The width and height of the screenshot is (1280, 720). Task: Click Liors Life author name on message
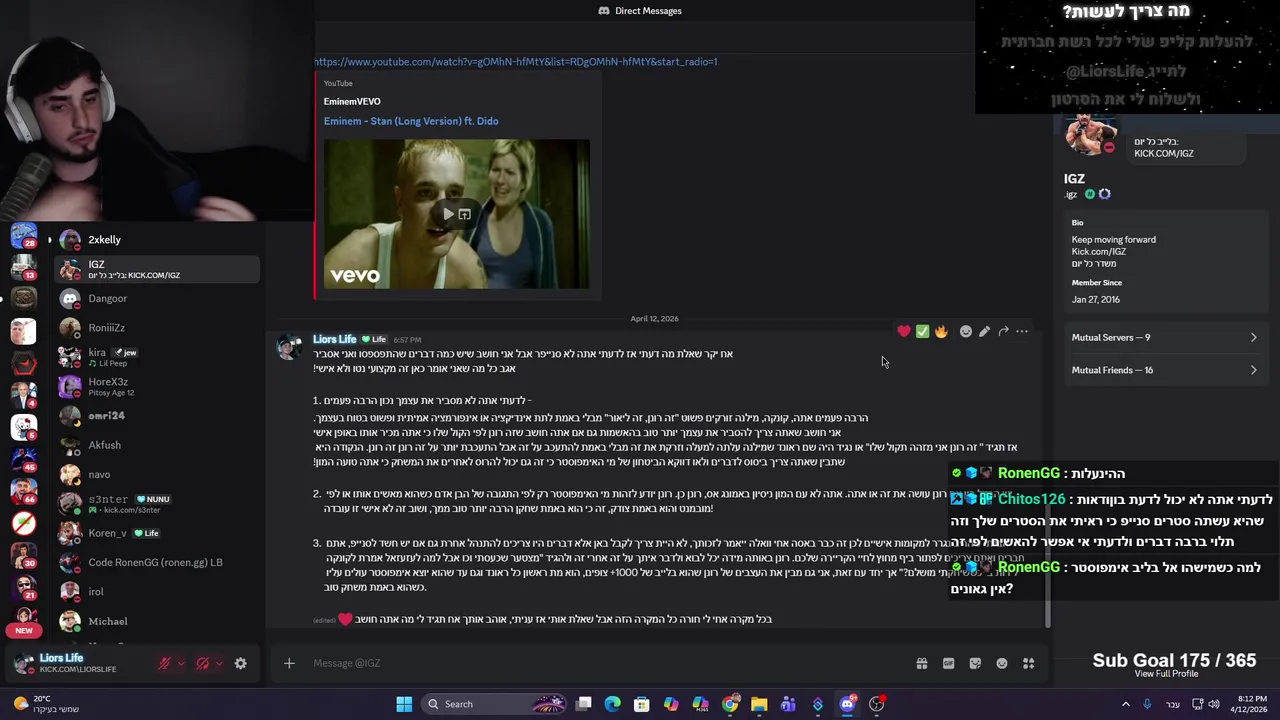(334, 339)
